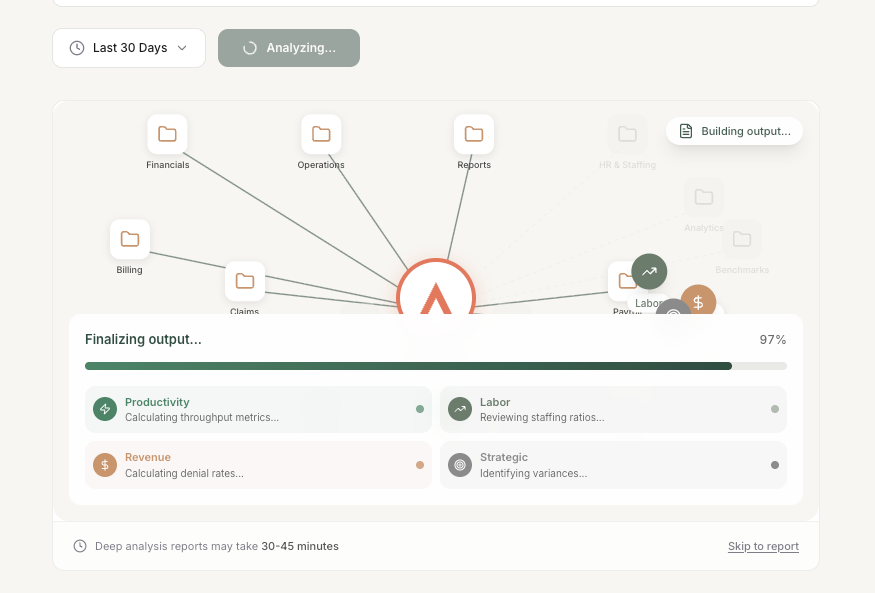Select the Strategic analysis card
The width and height of the screenshot is (875, 593).
tap(613, 465)
